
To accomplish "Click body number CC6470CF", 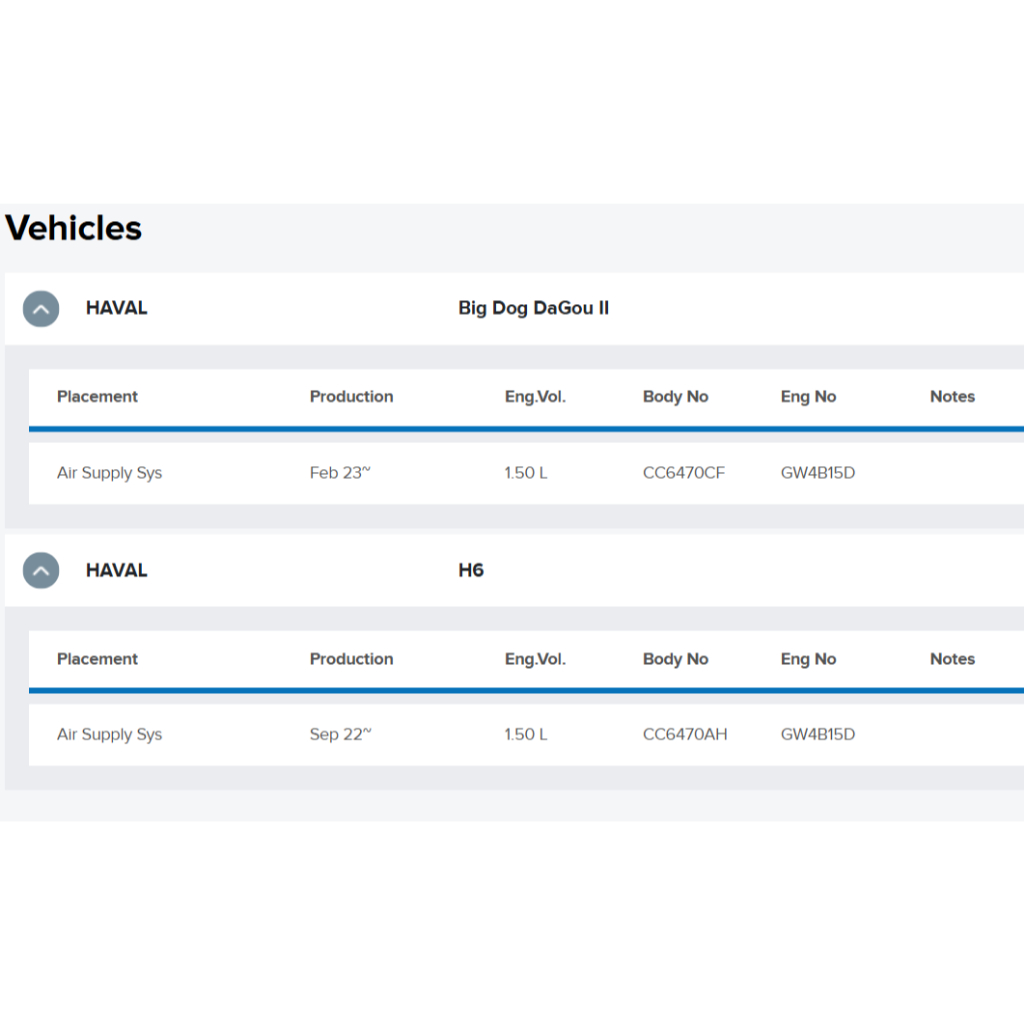I will (x=684, y=473).
